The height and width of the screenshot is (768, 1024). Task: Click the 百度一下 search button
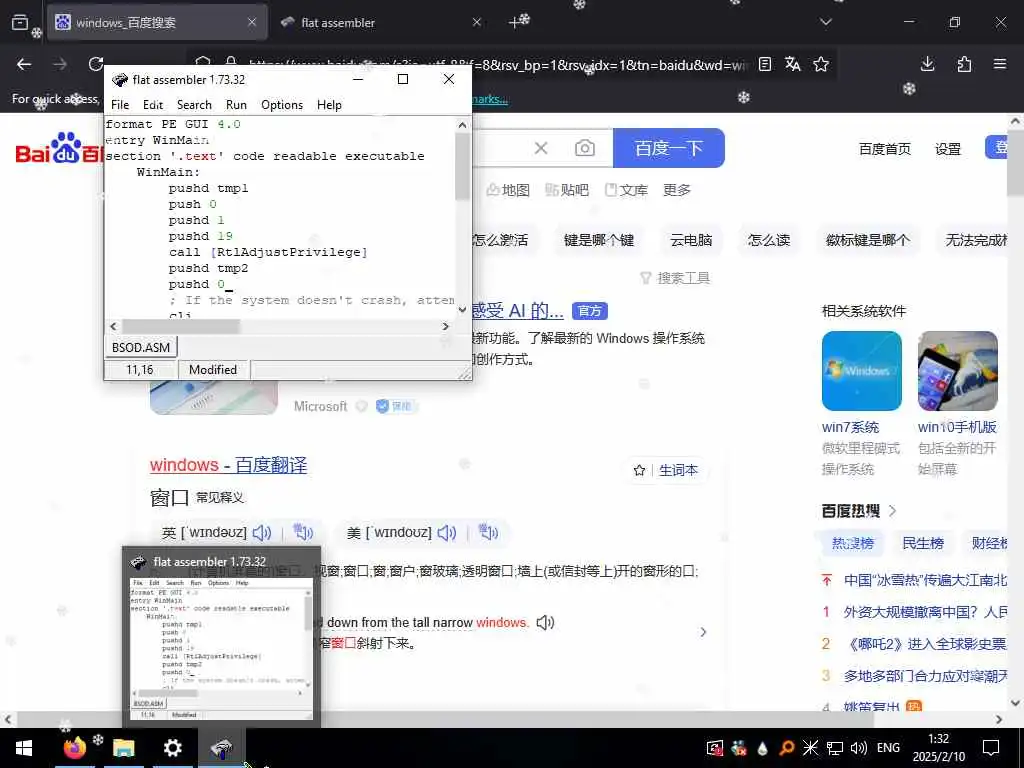(x=669, y=148)
